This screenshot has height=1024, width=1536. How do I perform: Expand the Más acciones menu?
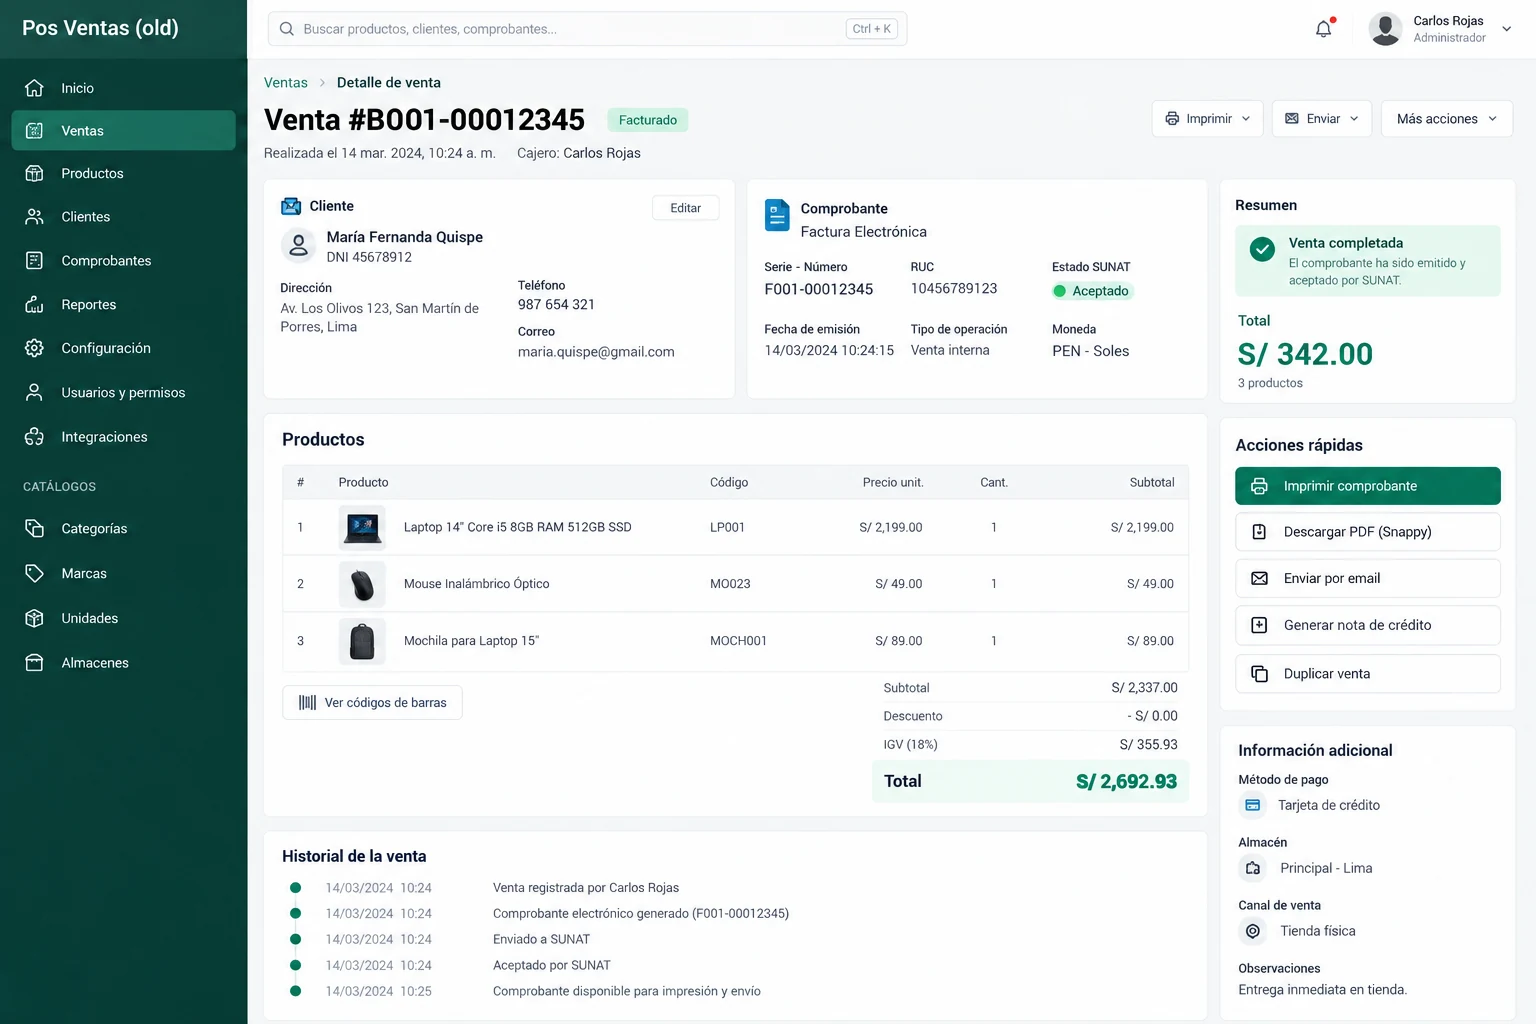coord(1446,119)
